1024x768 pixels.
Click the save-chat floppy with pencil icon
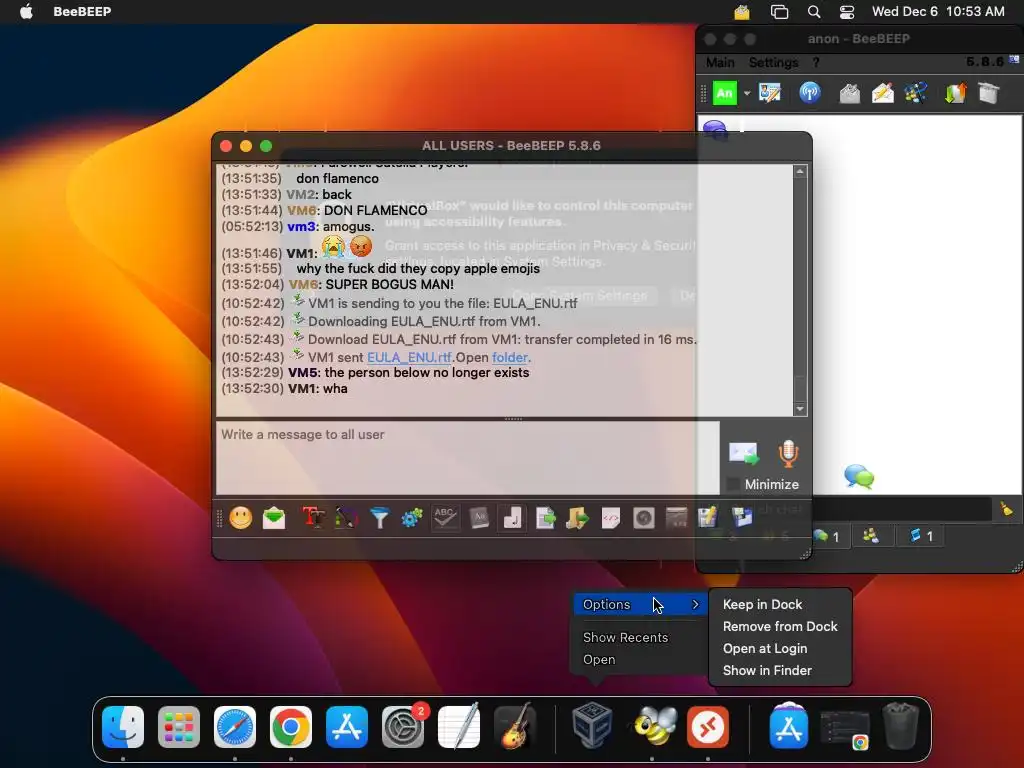click(x=708, y=519)
